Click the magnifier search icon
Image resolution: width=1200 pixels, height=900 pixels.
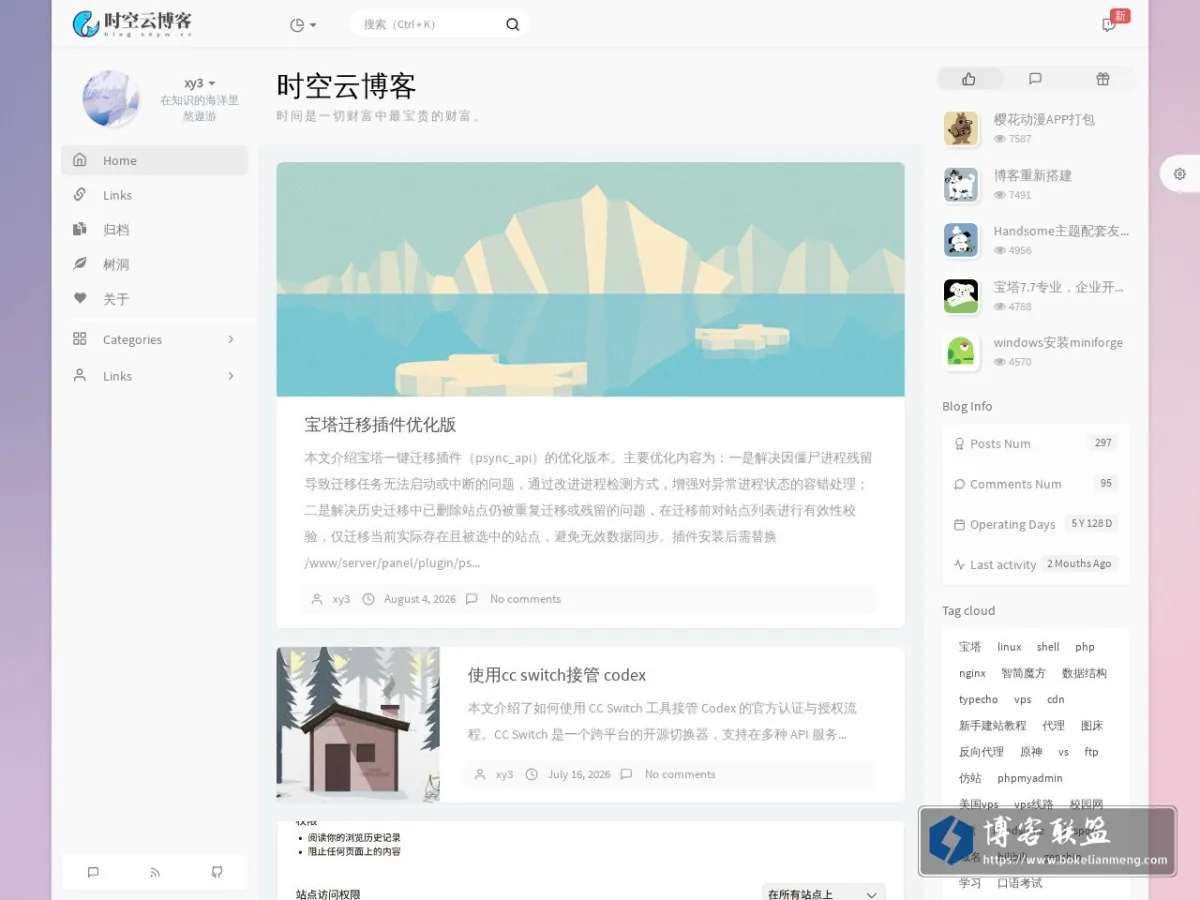[x=513, y=25]
